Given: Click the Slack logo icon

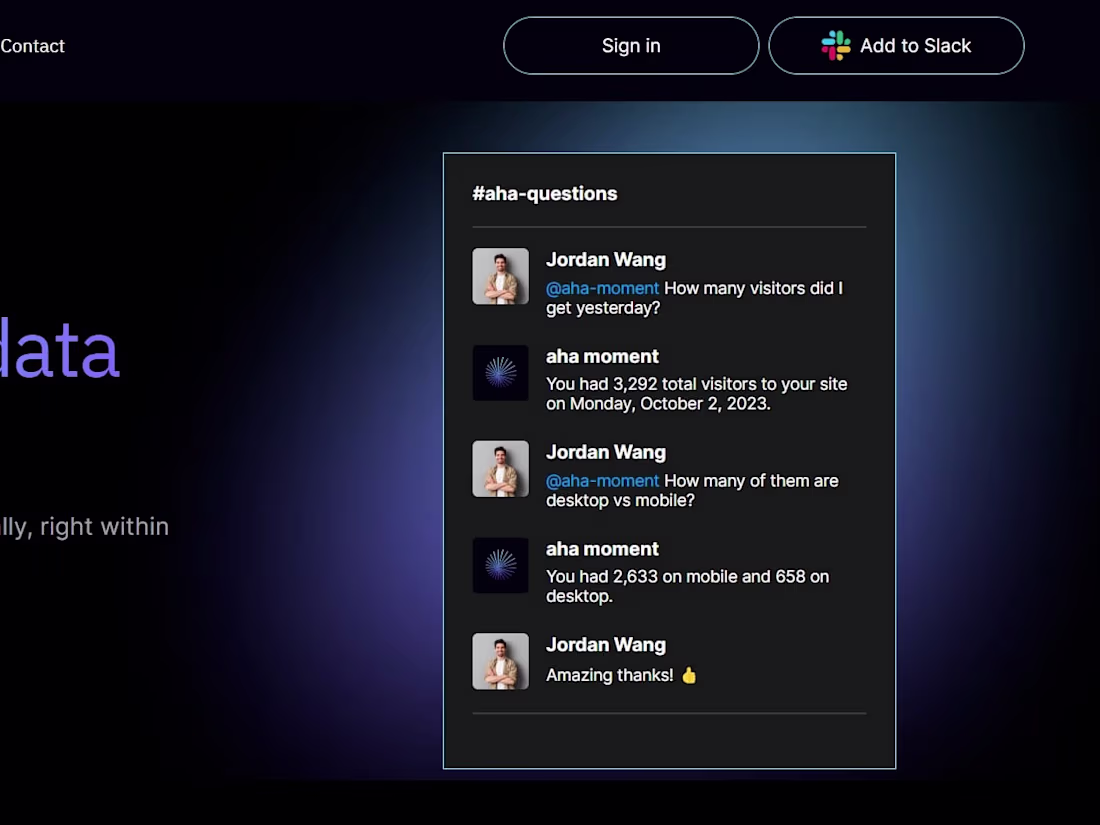Looking at the screenshot, I should coord(836,46).
